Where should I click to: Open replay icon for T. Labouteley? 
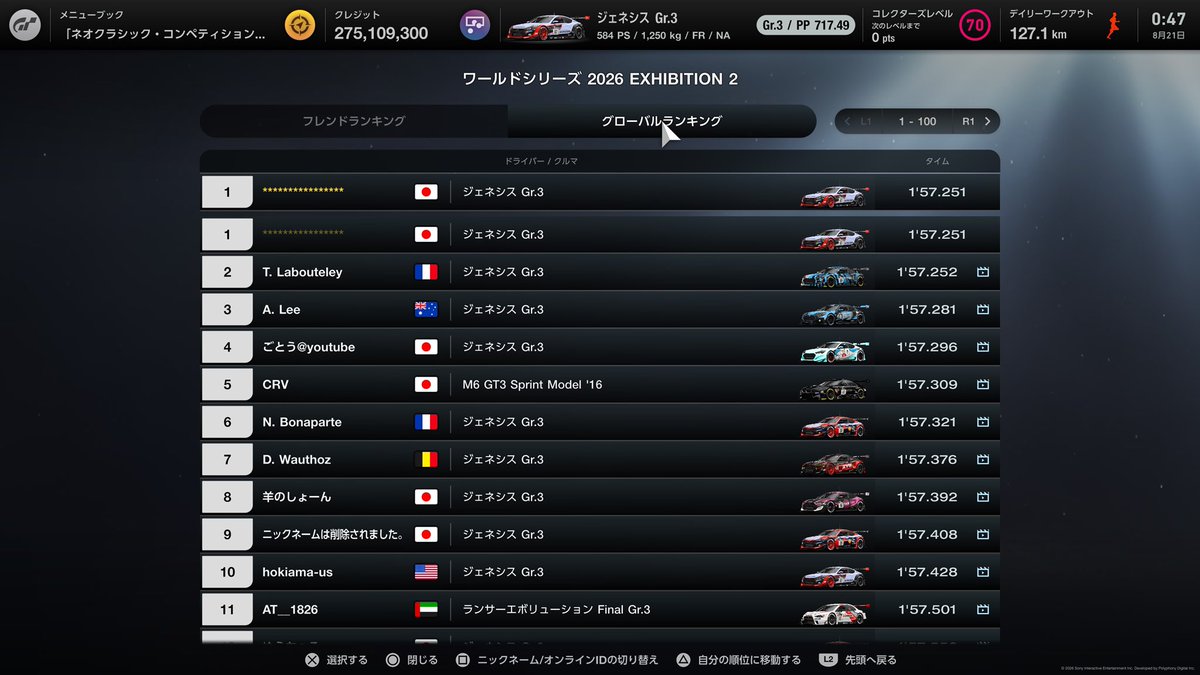pyautogui.click(x=983, y=272)
